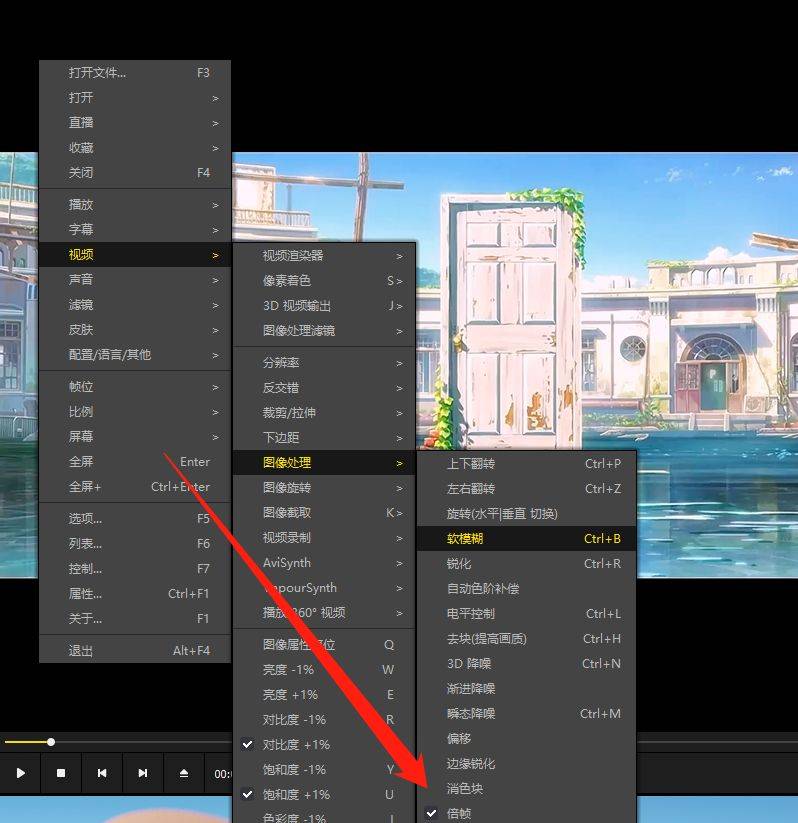Click the Play button in player controls

coord(20,773)
